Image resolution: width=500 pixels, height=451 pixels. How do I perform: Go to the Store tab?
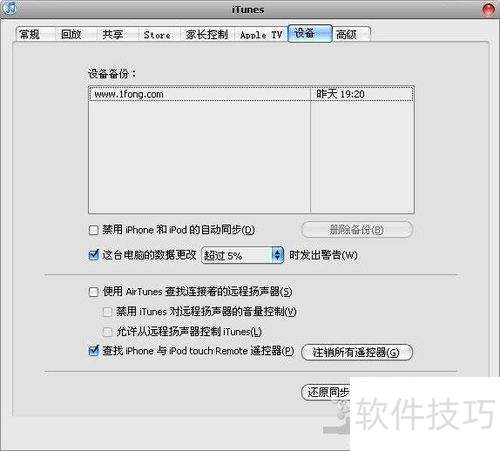click(159, 34)
